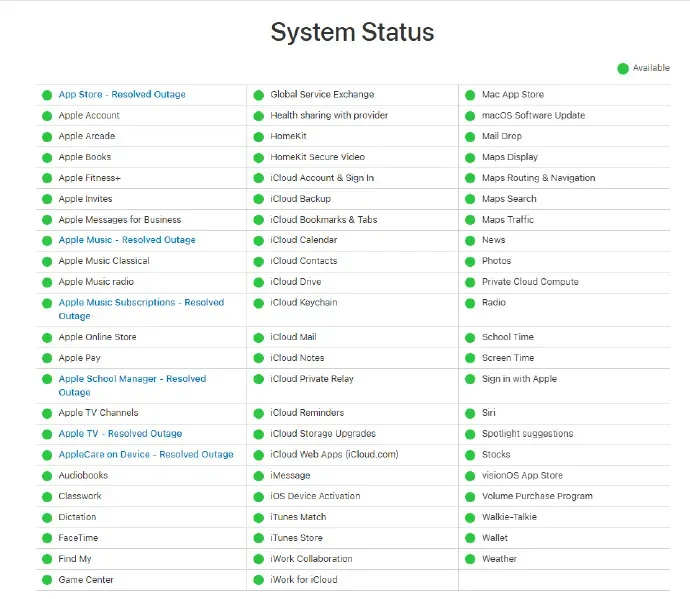Open Apple Music Subscriptions - Resolved Outage link
The image size is (690, 599).
tap(141, 309)
